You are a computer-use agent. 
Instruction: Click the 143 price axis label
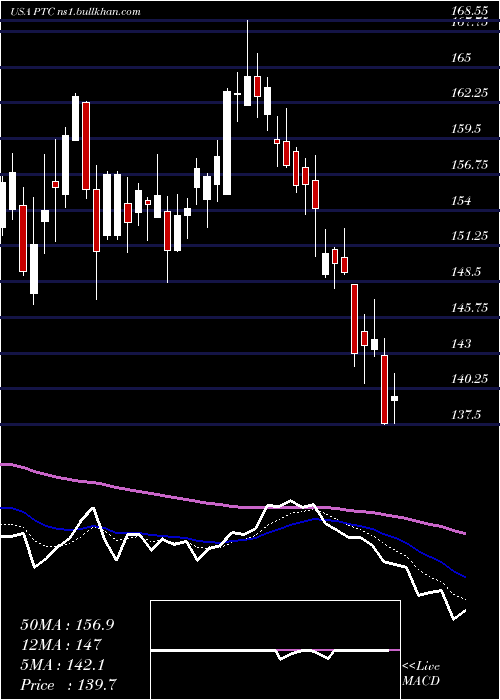(x=461, y=343)
